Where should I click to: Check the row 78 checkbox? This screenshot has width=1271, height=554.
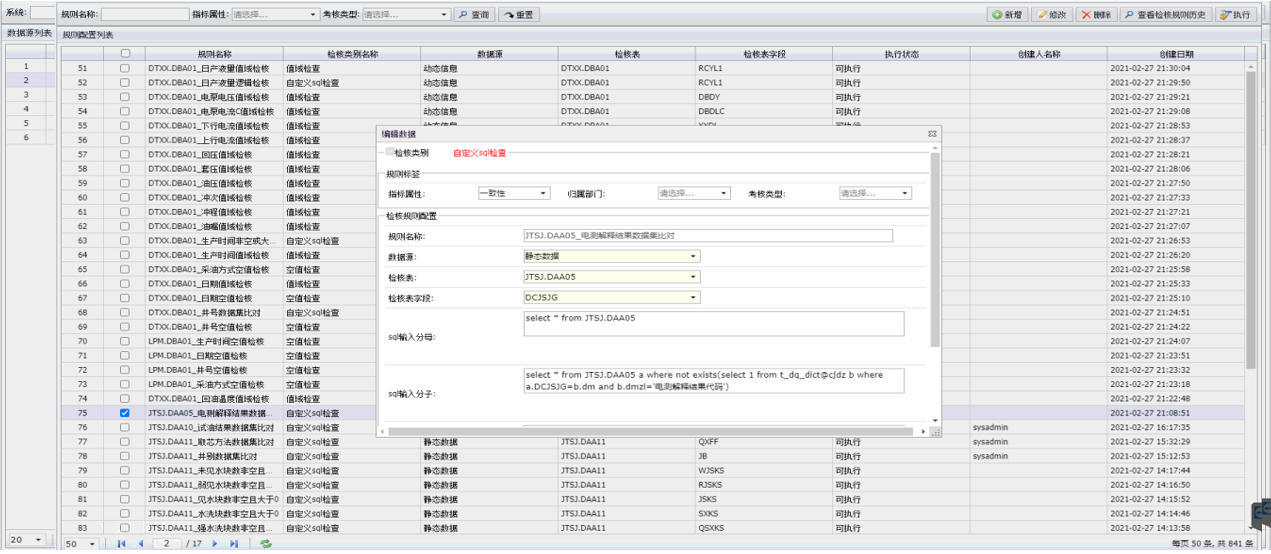coord(125,456)
